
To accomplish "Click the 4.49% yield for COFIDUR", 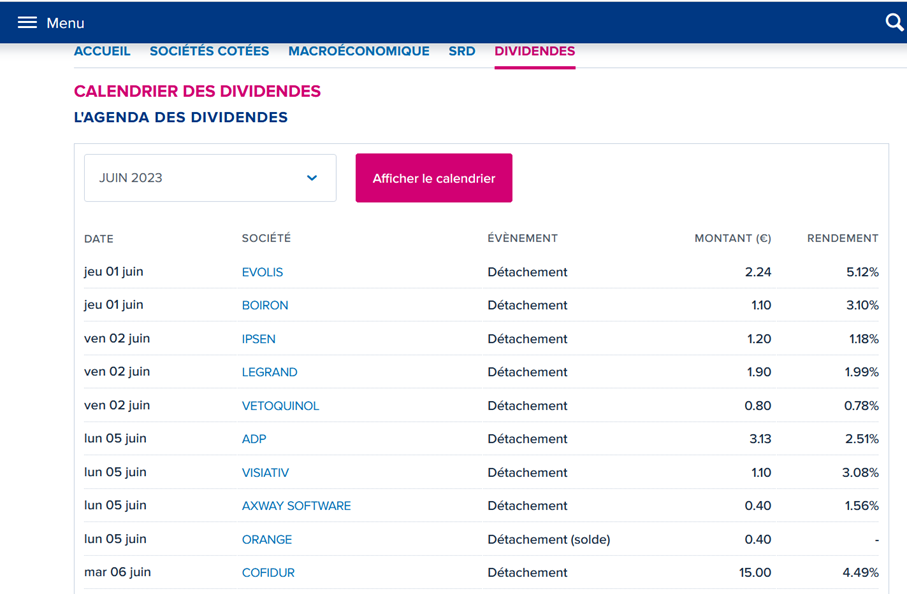I will point(861,573).
